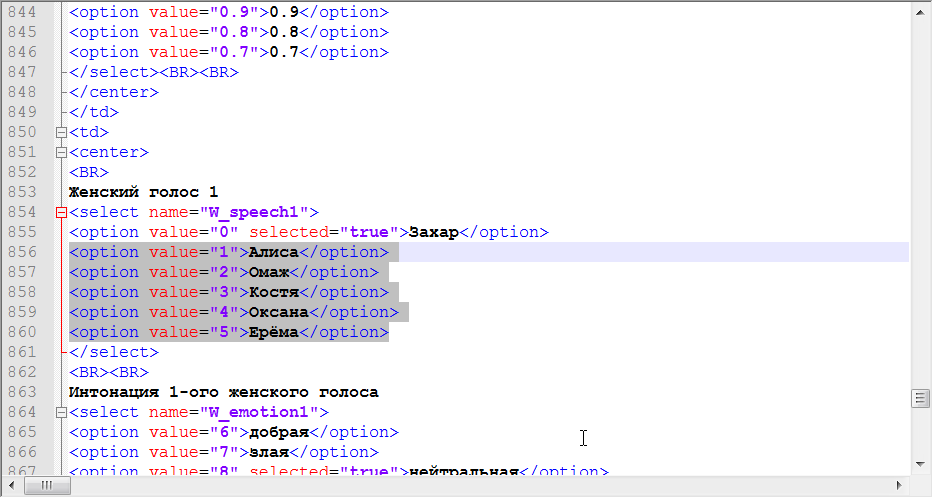Click the option value "0.9" on line 844
The height and width of the screenshot is (498, 933).
click(234, 12)
